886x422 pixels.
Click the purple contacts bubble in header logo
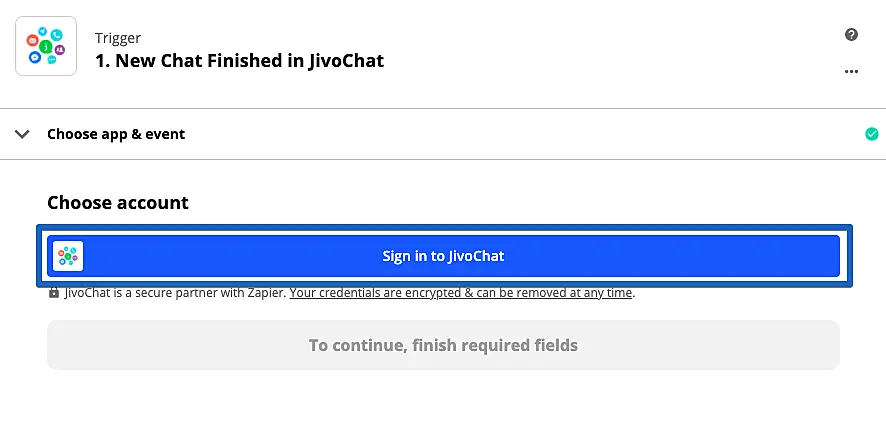pos(60,50)
